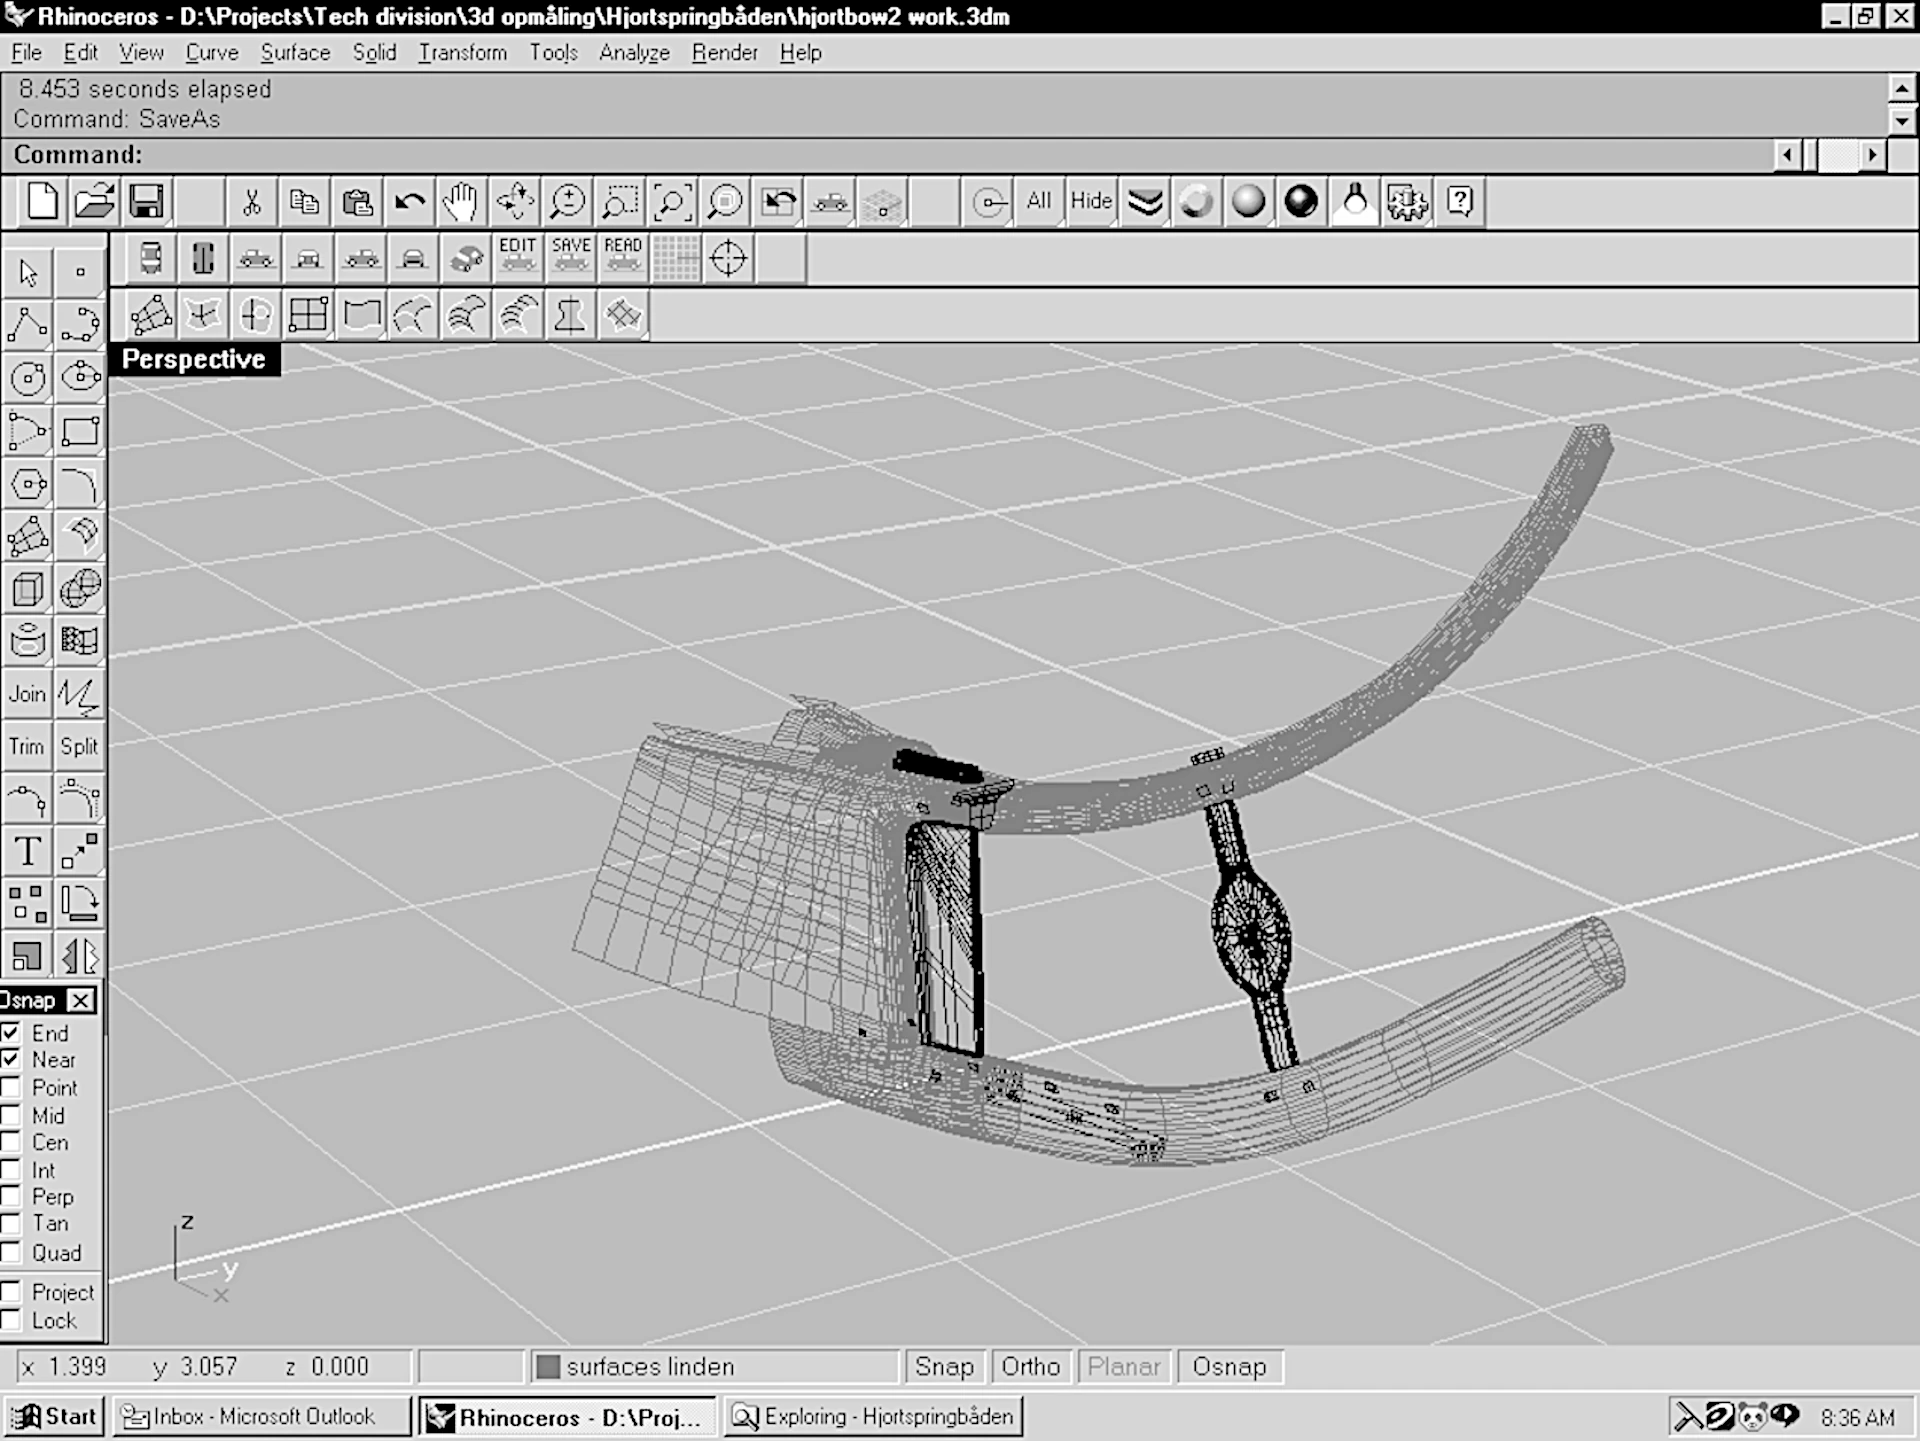1920x1441 pixels.
Task: Open Help with the question mark icon
Action: (1460, 202)
